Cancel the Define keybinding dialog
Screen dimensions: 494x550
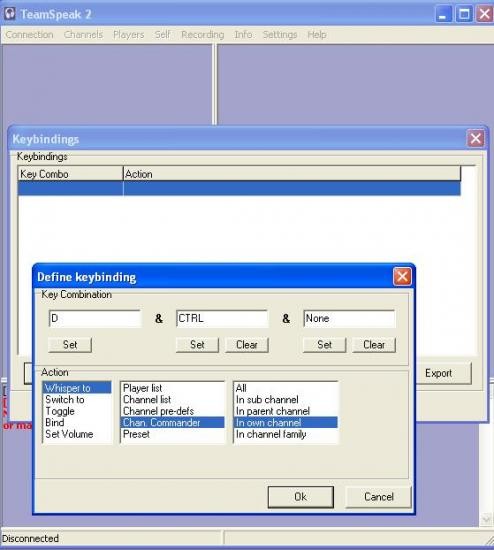378,497
